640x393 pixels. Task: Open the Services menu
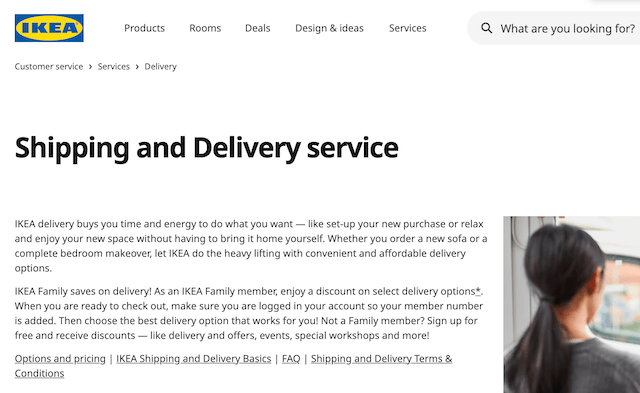point(407,28)
